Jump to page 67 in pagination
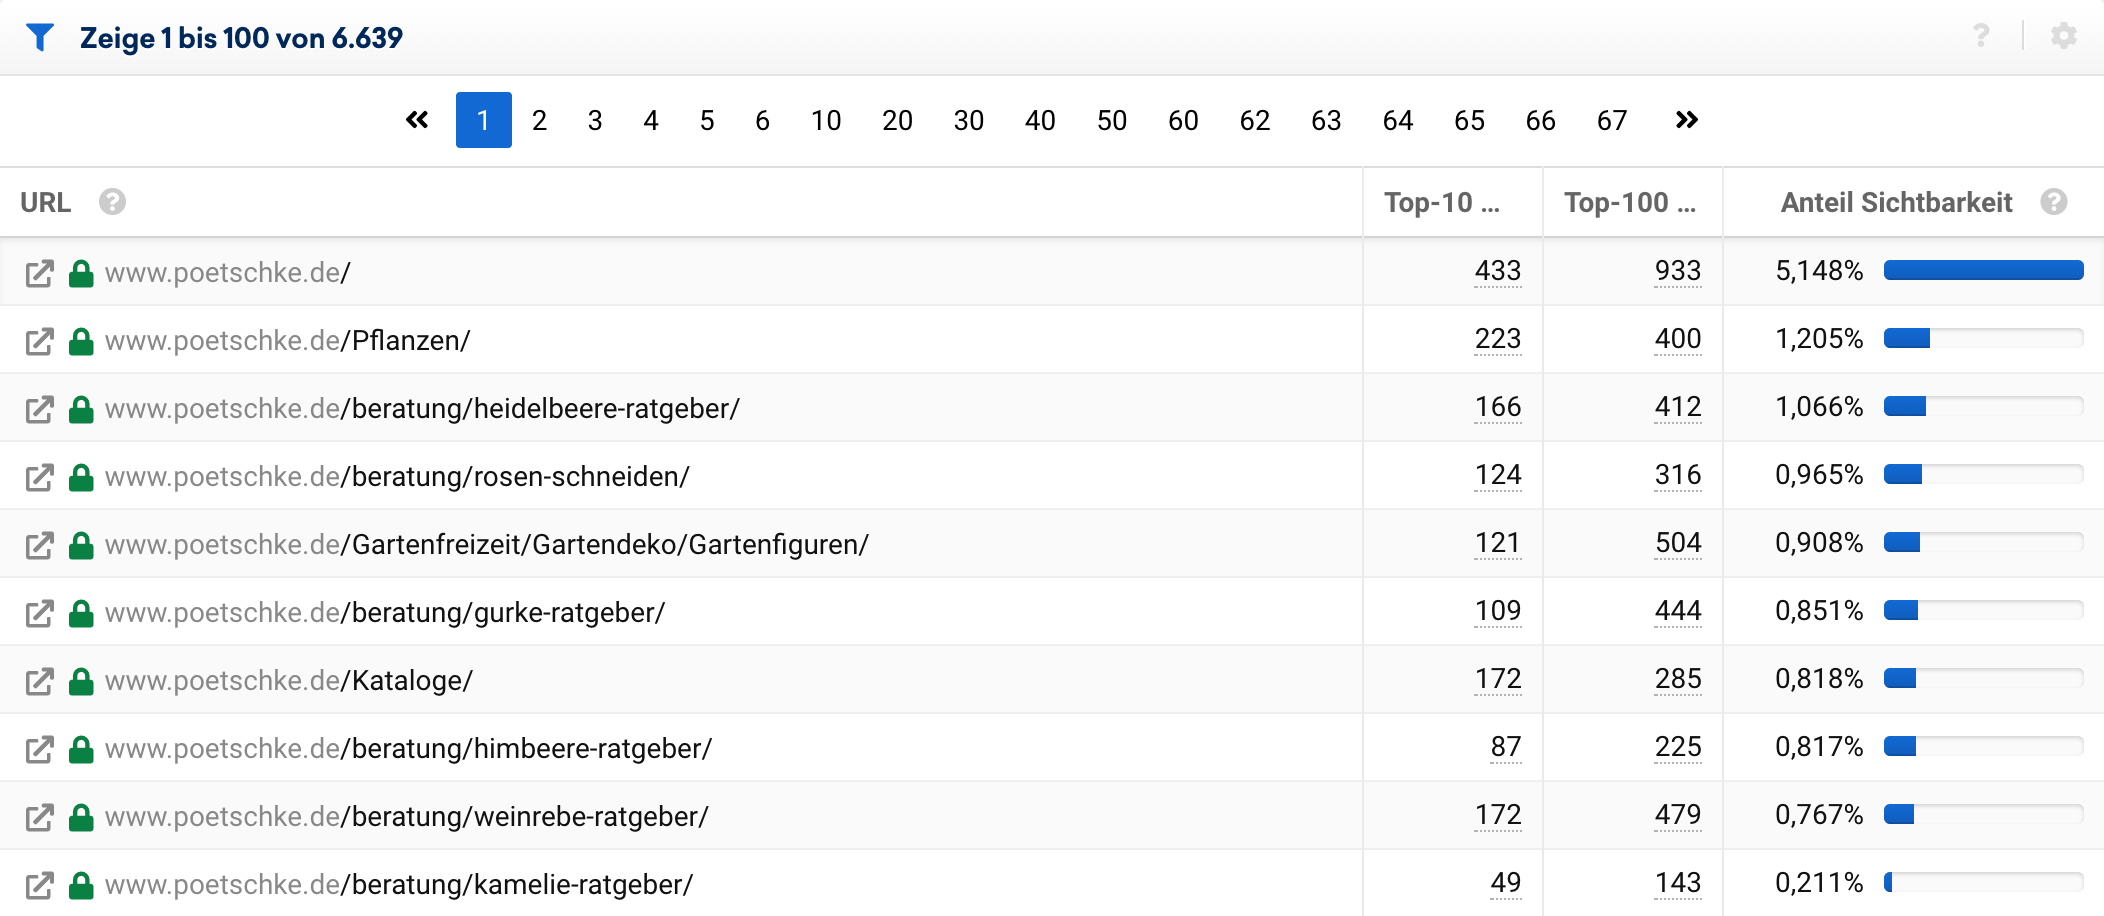The width and height of the screenshot is (2104, 916). (x=1611, y=120)
